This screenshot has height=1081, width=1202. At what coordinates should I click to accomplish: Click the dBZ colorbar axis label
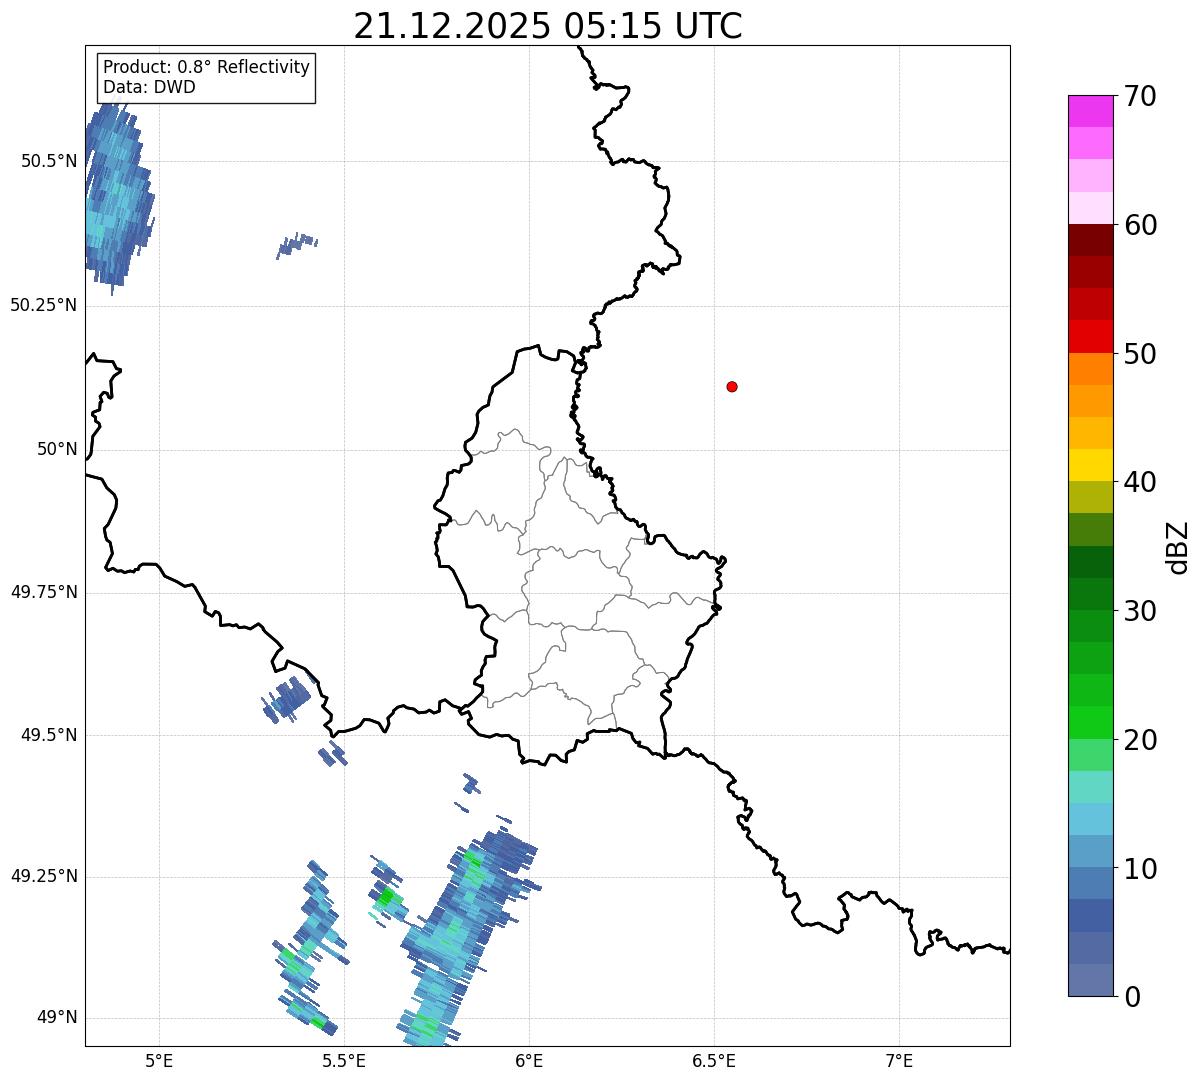click(x=1178, y=546)
